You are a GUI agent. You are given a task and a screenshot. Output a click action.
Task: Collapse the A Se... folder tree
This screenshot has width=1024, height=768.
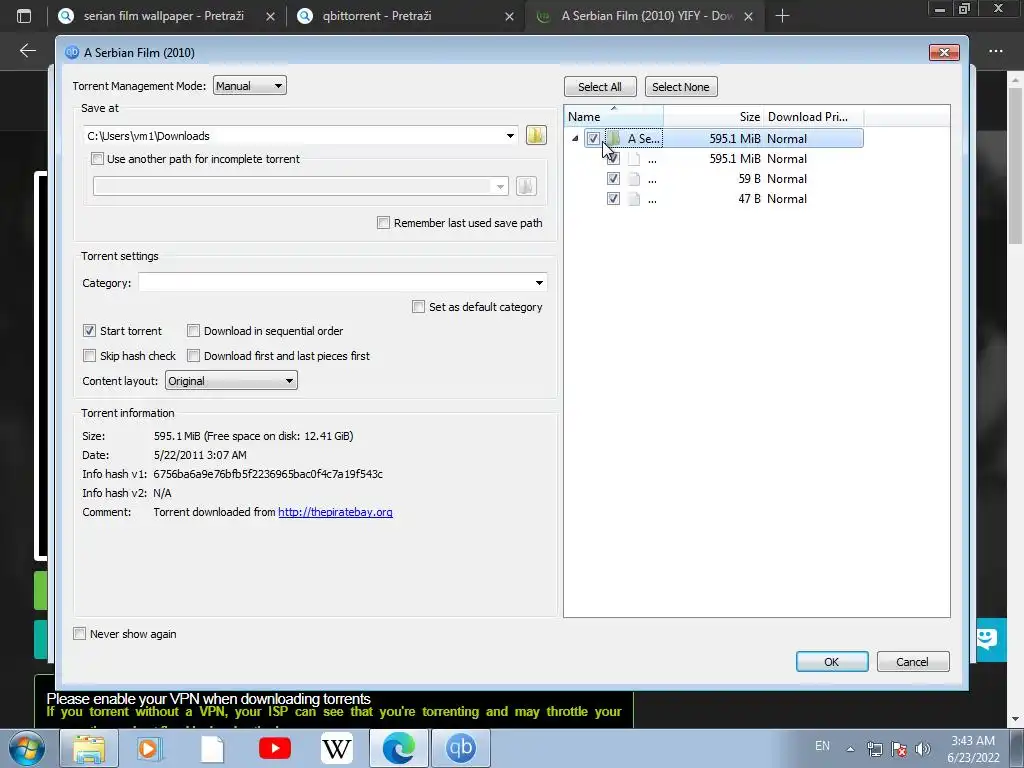tap(575, 138)
